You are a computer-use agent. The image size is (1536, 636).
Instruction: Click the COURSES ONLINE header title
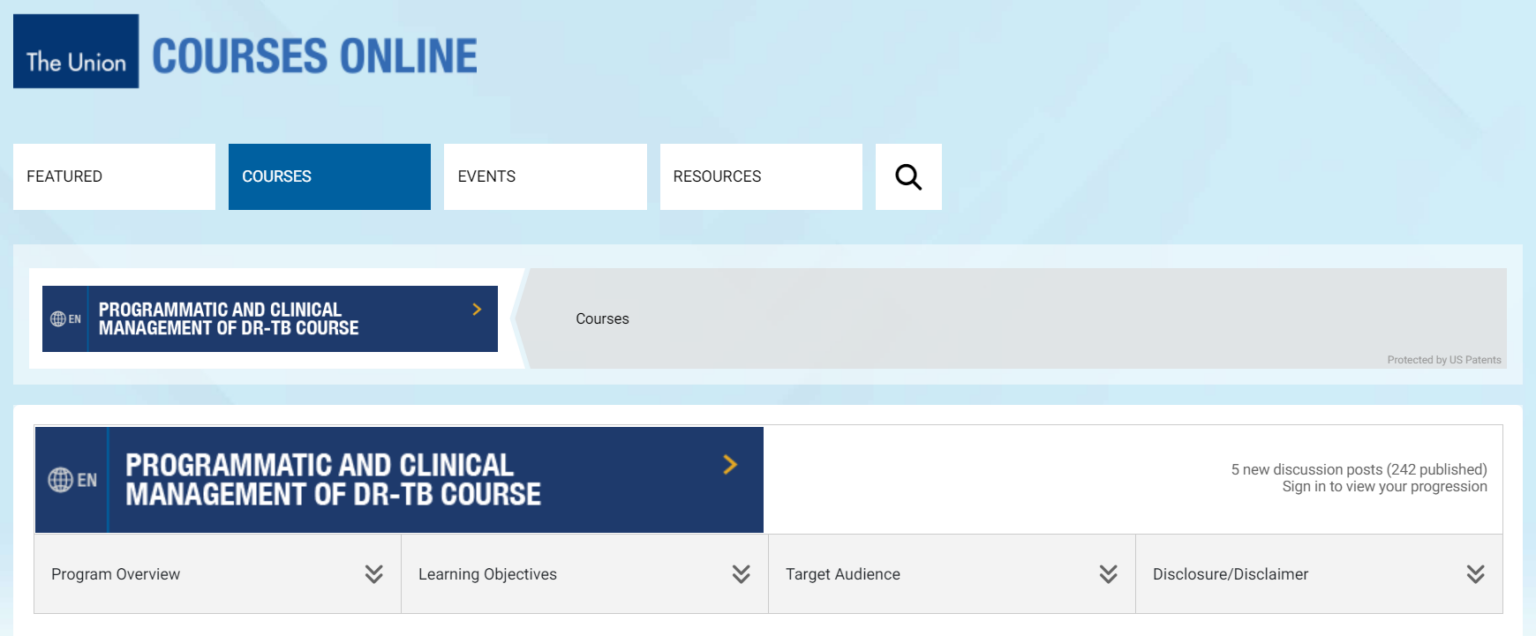(x=314, y=54)
